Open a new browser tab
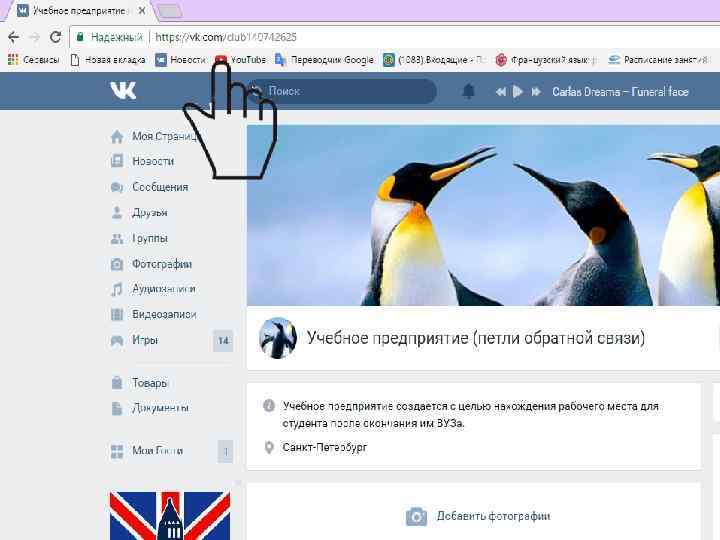720x540 pixels. coord(169,12)
